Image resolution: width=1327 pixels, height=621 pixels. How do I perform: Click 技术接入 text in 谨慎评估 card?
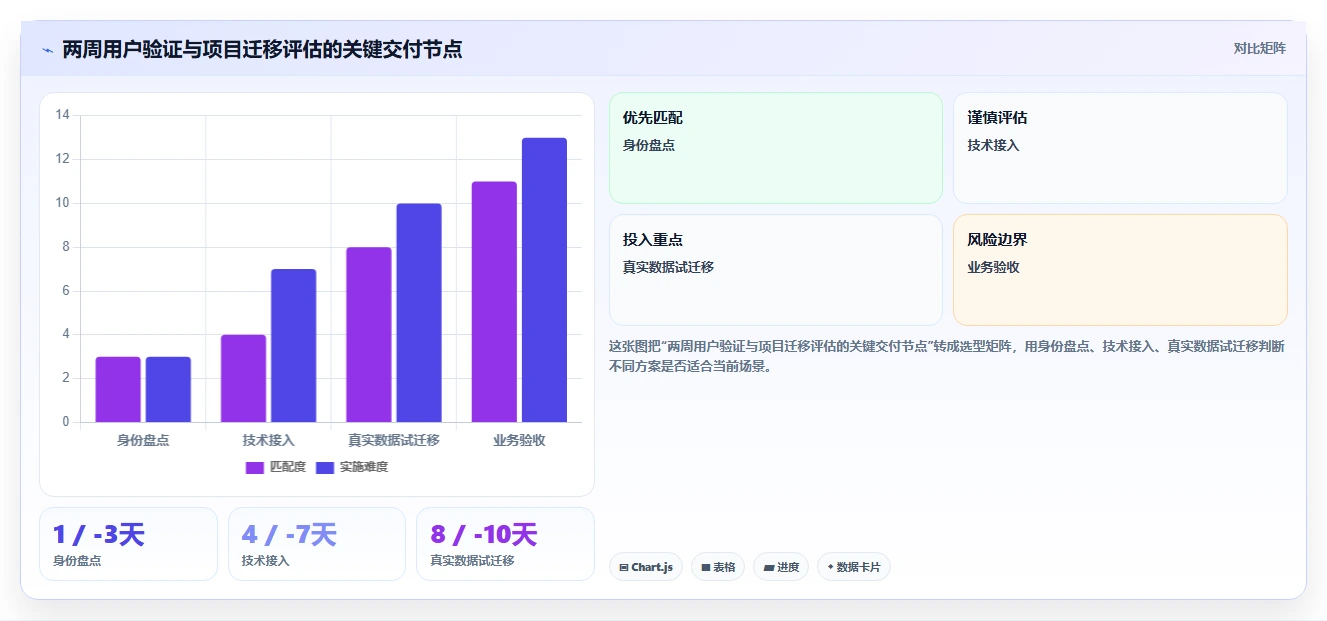[993, 145]
